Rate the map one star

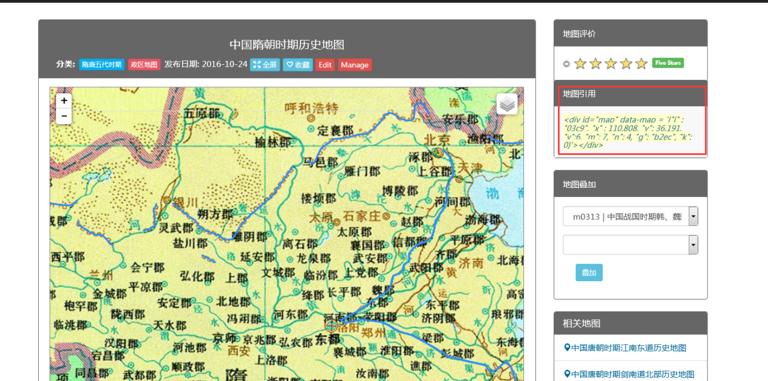(x=580, y=64)
